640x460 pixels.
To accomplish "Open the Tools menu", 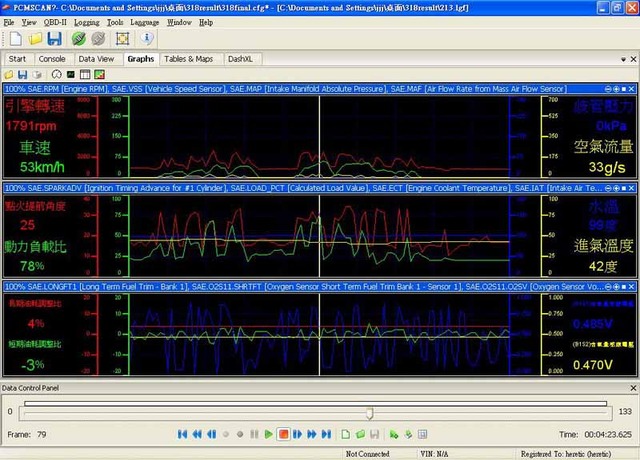I will pyautogui.click(x=115, y=21).
